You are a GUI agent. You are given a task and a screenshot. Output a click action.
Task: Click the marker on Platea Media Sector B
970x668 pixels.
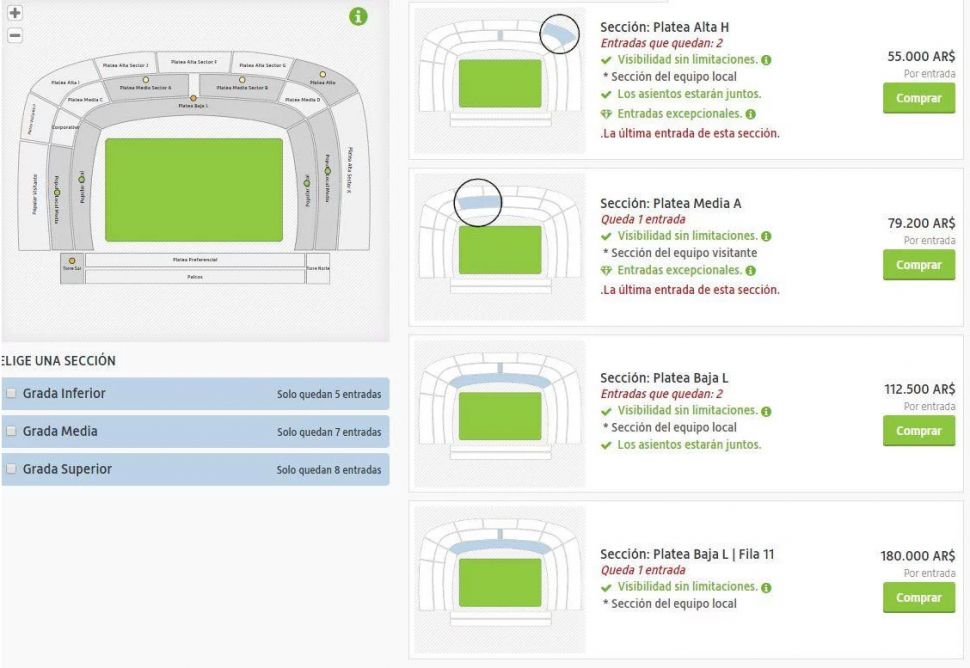[241, 79]
